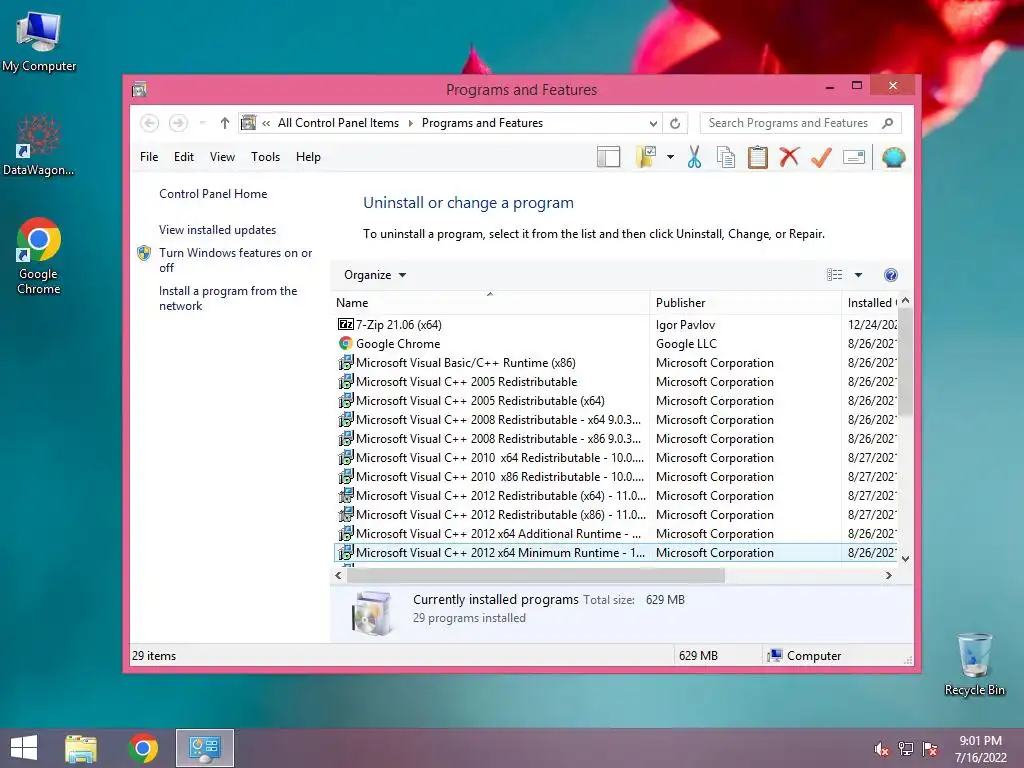Click the blue help question icon

891,275
